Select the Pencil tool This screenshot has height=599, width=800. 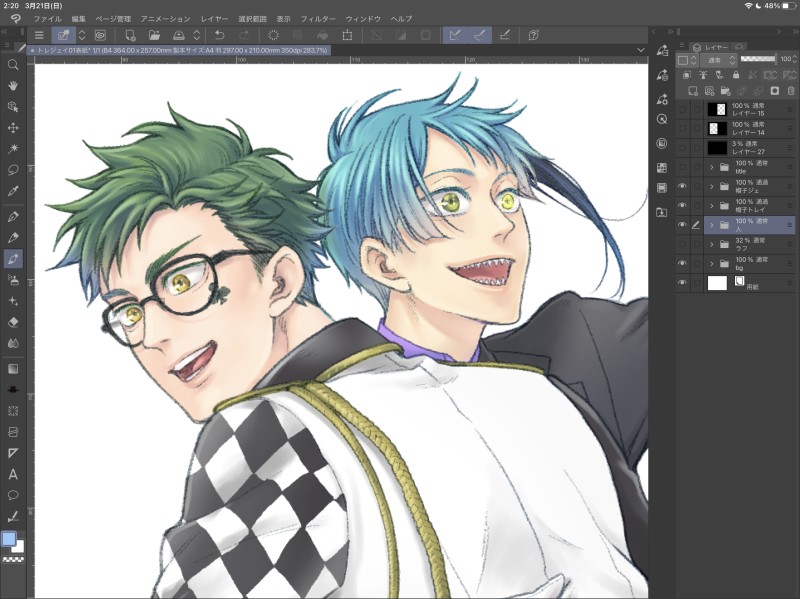[13, 237]
